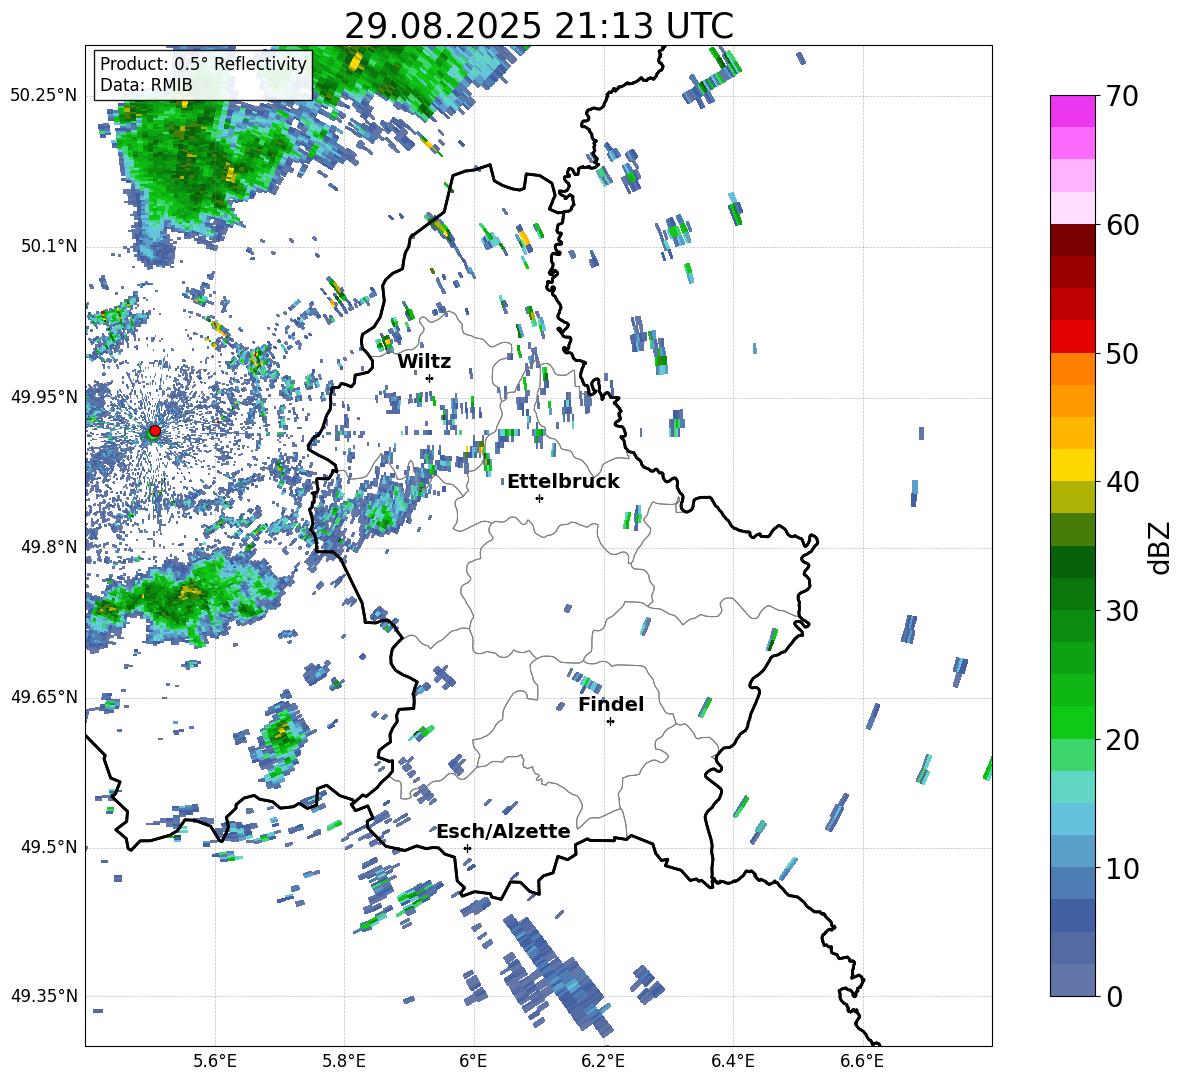This screenshot has height=1081, width=1184.
Task: Click the Data: RMIB text
Action: (146, 85)
